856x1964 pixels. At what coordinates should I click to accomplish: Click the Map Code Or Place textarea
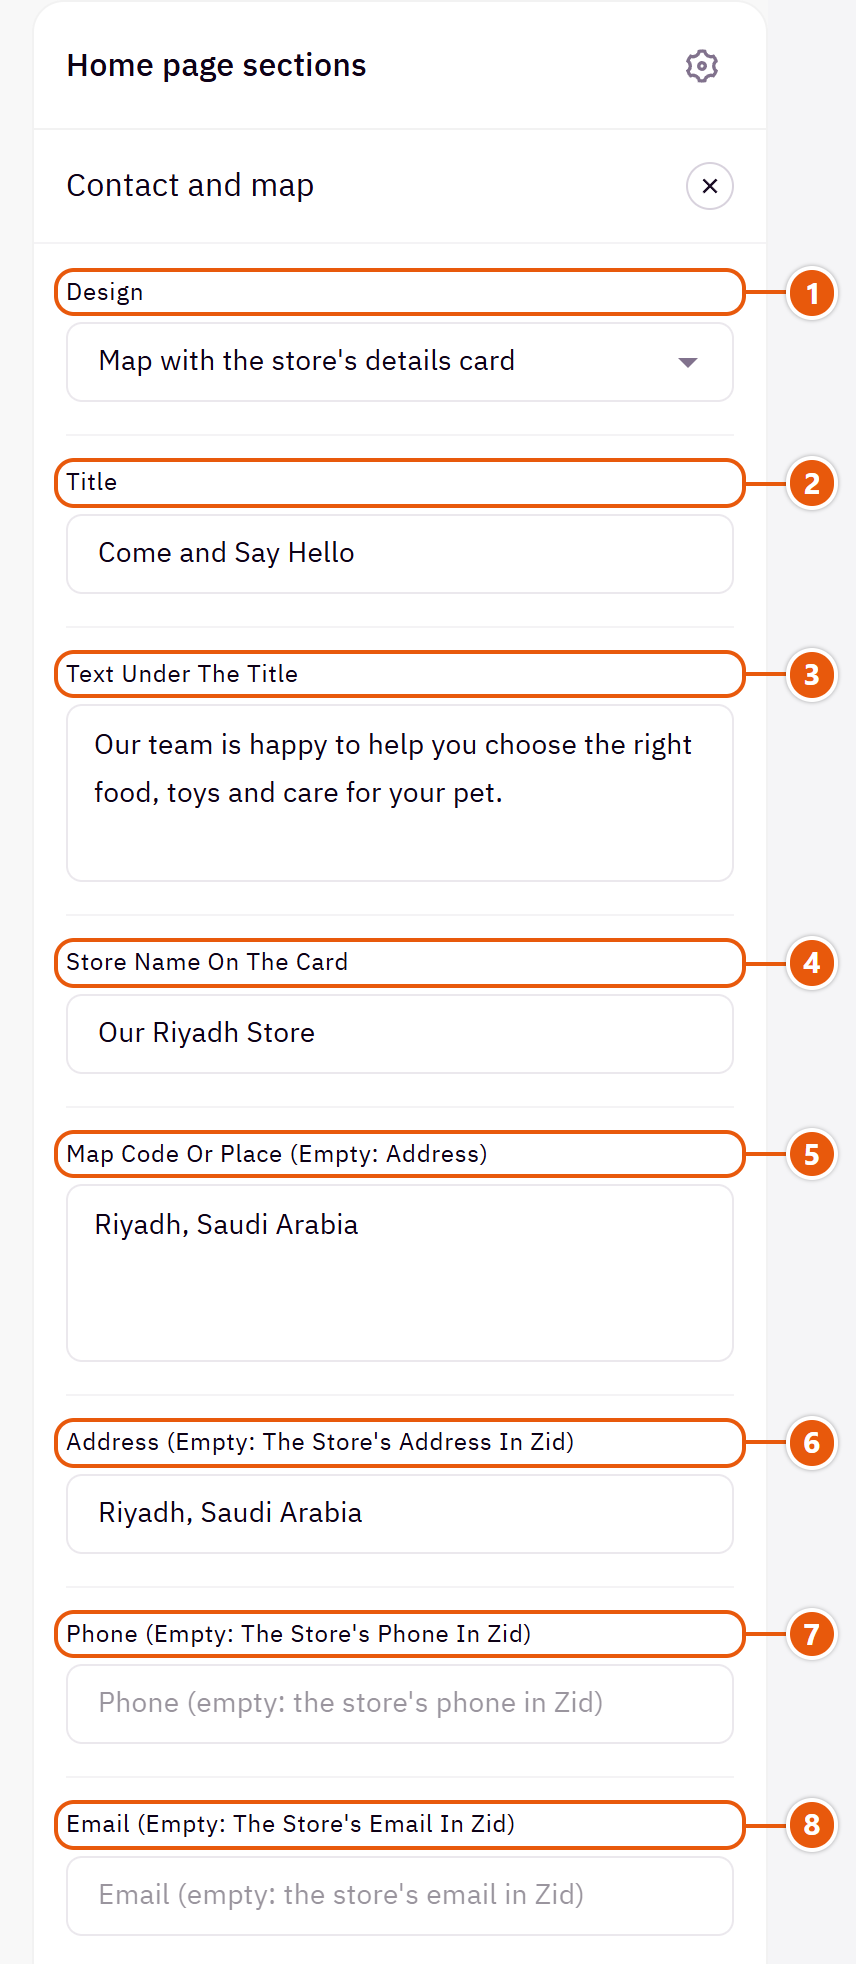tap(400, 1273)
